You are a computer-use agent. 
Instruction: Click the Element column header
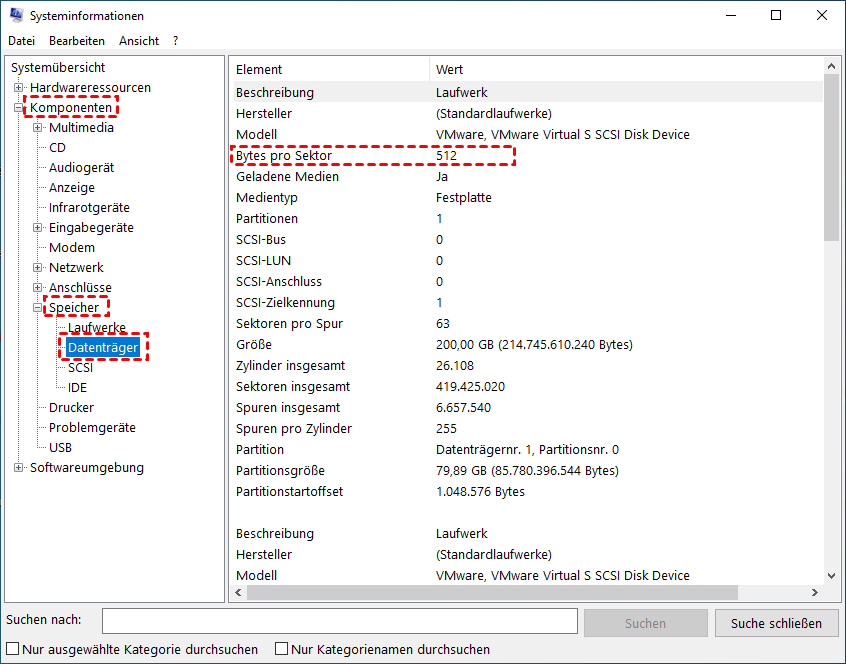pyautogui.click(x=330, y=70)
